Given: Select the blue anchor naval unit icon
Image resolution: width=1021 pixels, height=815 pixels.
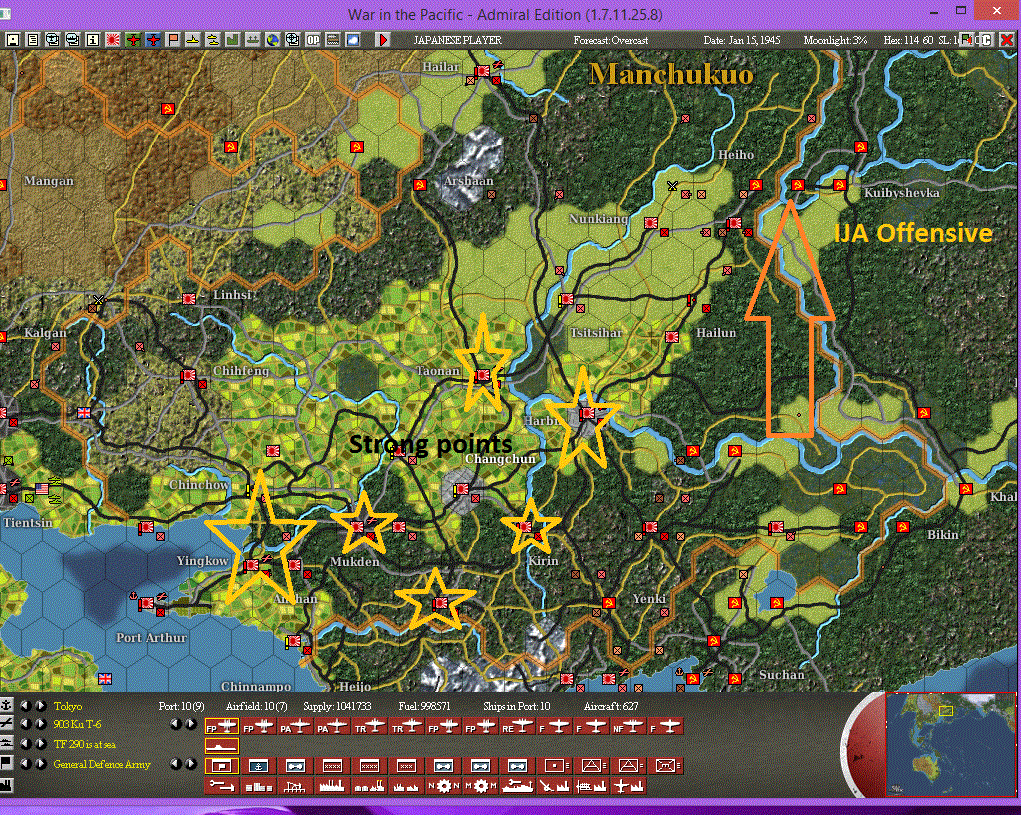Looking at the screenshot, I should pos(259,766).
